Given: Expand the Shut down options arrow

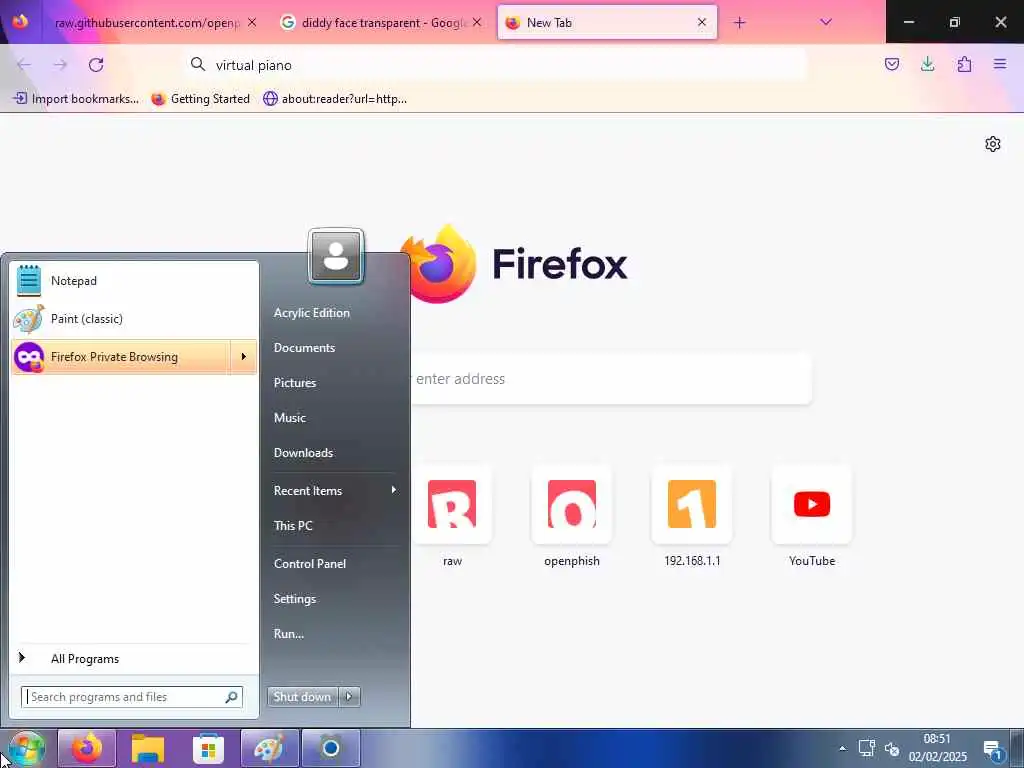Looking at the screenshot, I should coord(349,697).
